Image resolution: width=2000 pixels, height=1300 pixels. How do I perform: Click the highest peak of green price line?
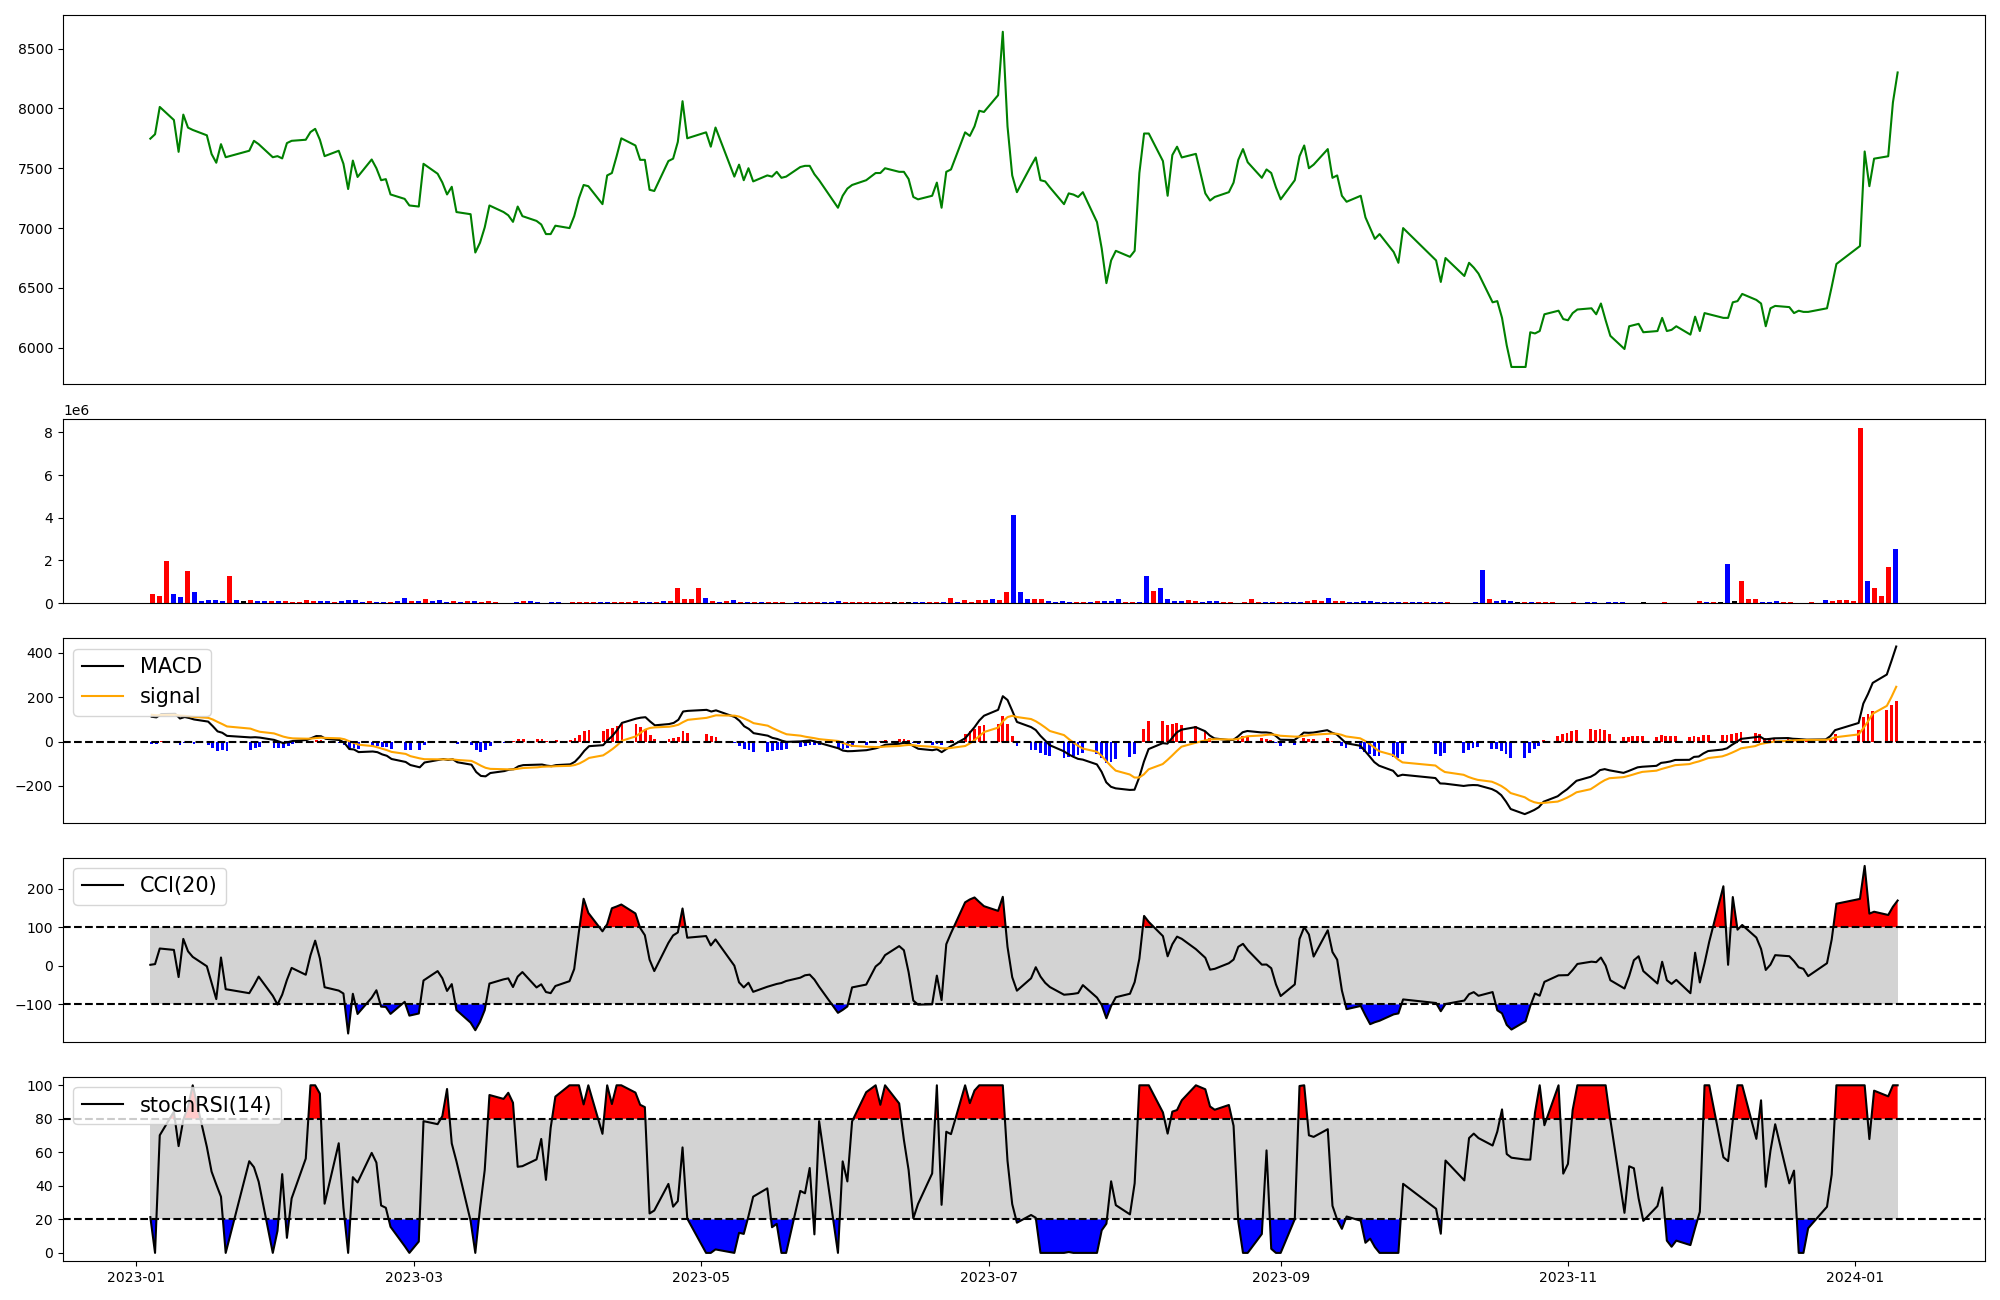coord(1002,33)
